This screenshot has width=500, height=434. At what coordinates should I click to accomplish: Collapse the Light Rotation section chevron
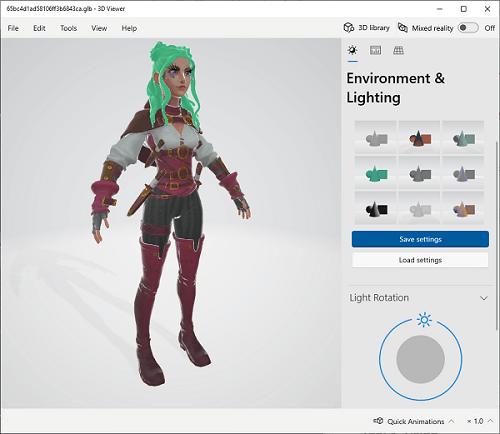coord(484,298)
